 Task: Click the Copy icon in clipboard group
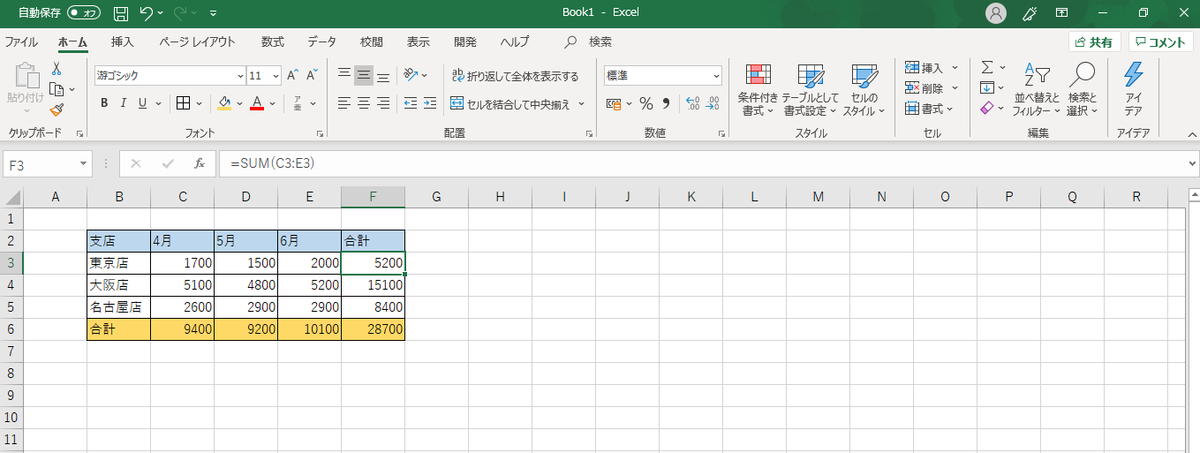tap(56, 89)
